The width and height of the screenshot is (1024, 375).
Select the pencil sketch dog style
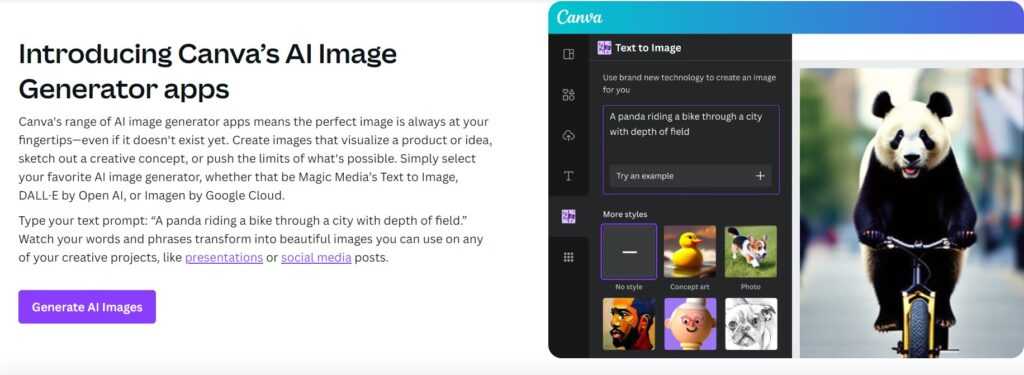750,324
